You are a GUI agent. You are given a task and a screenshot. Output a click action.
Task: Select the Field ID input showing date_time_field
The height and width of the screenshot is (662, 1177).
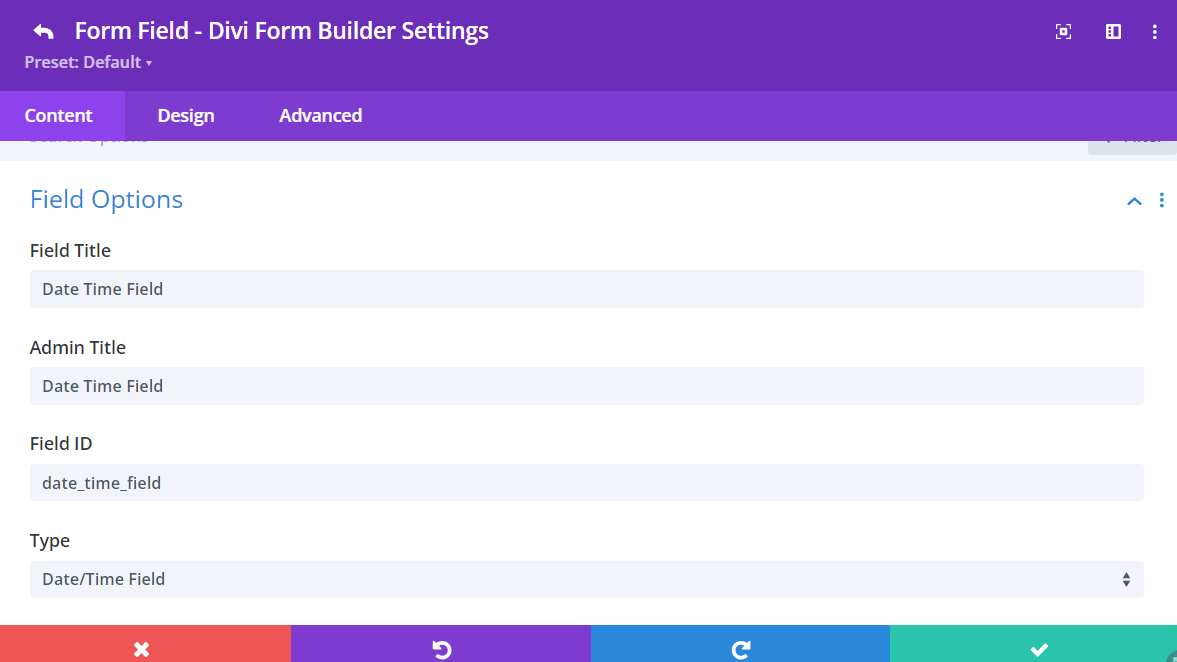(x=586, y=482)
